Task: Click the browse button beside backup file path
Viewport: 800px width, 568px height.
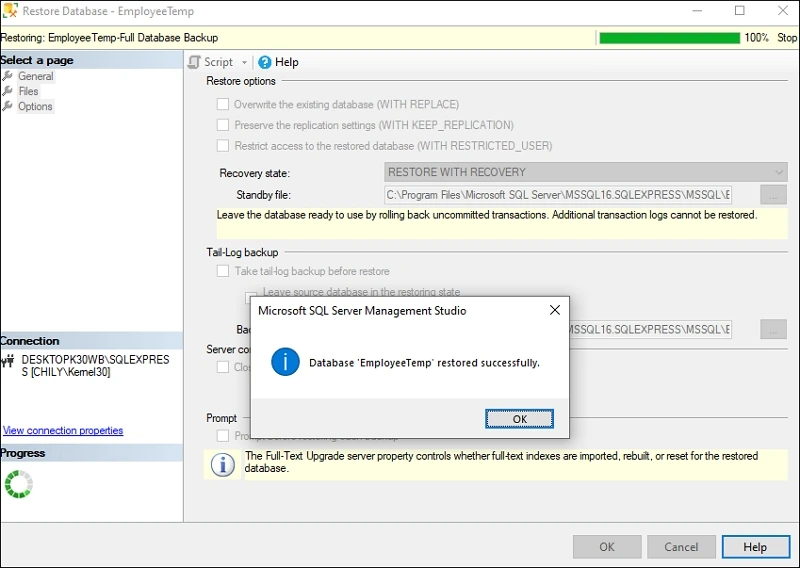Action: (x=773, y=329)
